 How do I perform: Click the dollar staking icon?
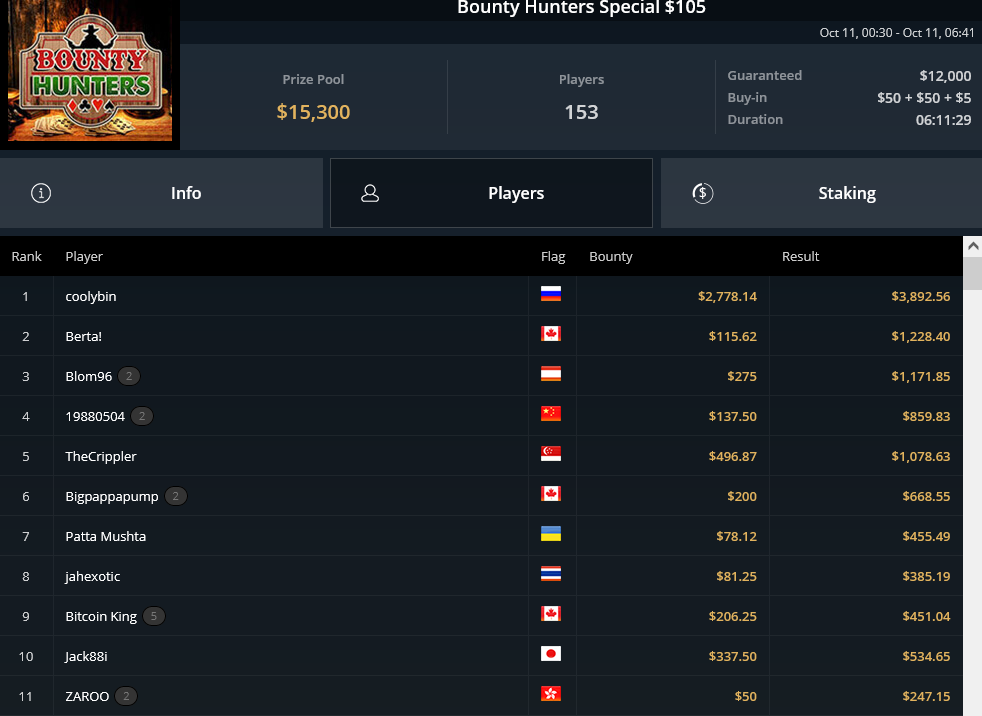pyautogui.click(x=703, y=193)
